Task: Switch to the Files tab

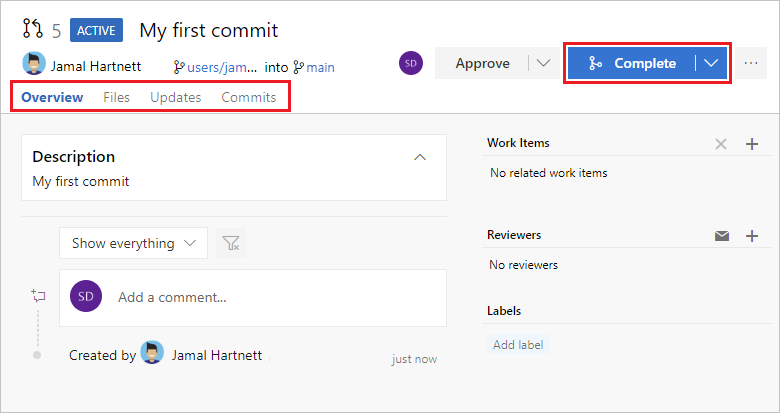Action: click(x=116, y=97)
